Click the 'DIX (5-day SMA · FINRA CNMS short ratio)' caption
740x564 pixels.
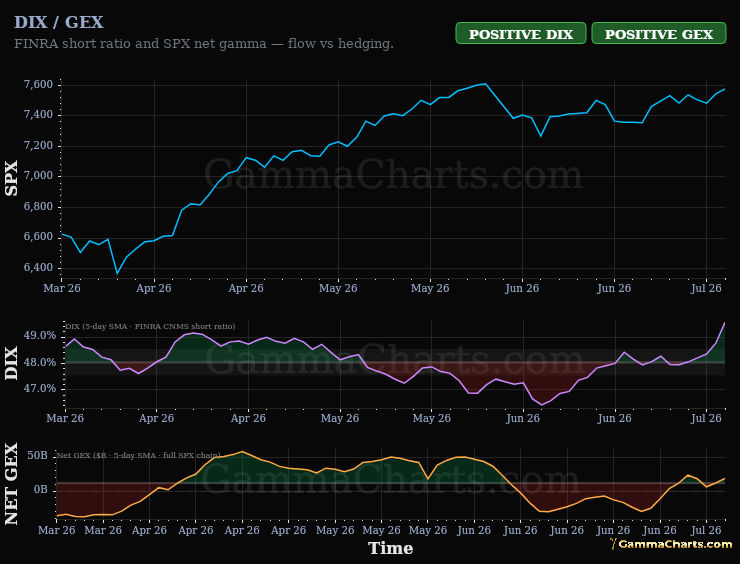tap(150, 326)
